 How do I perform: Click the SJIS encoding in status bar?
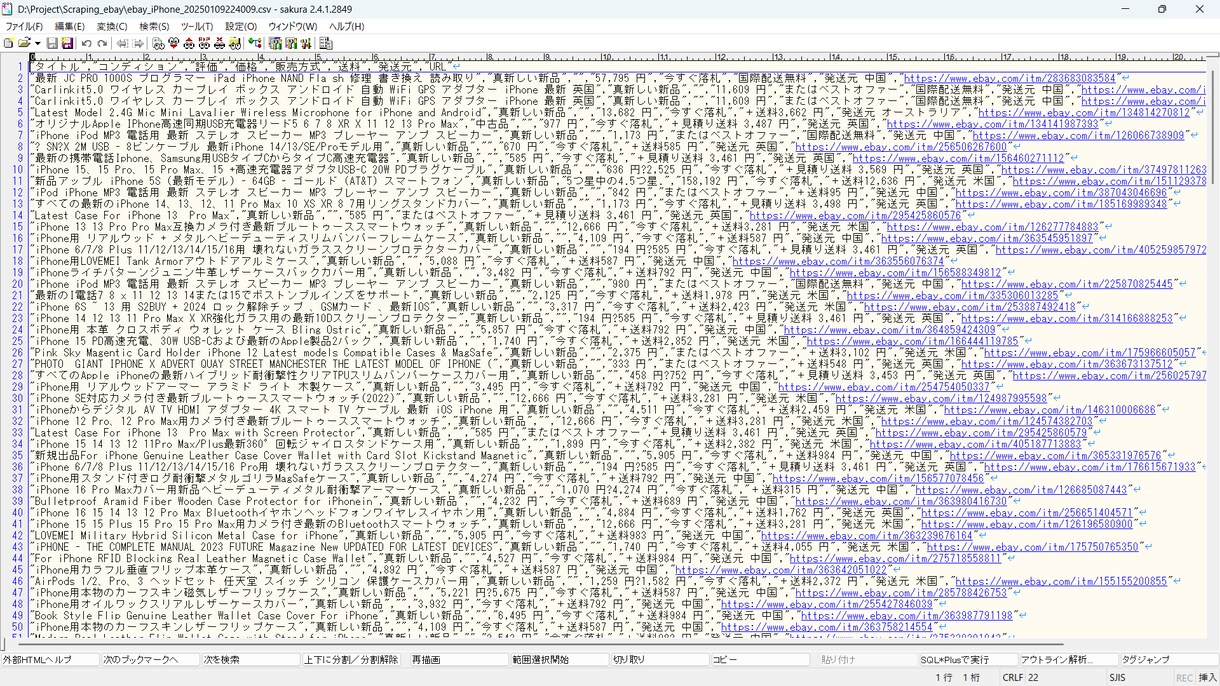(1117, 678)
